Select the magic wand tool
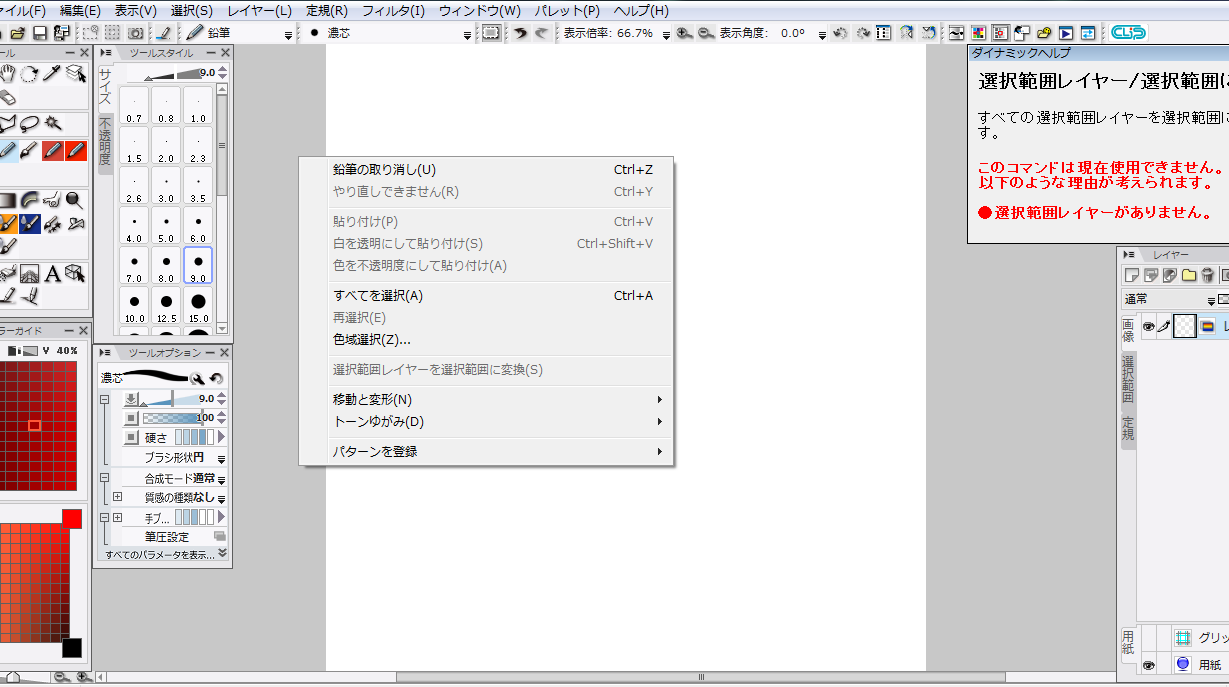The width and height of the screenshot is (1229, 687). pyautogui.click(x=53, y=124)
